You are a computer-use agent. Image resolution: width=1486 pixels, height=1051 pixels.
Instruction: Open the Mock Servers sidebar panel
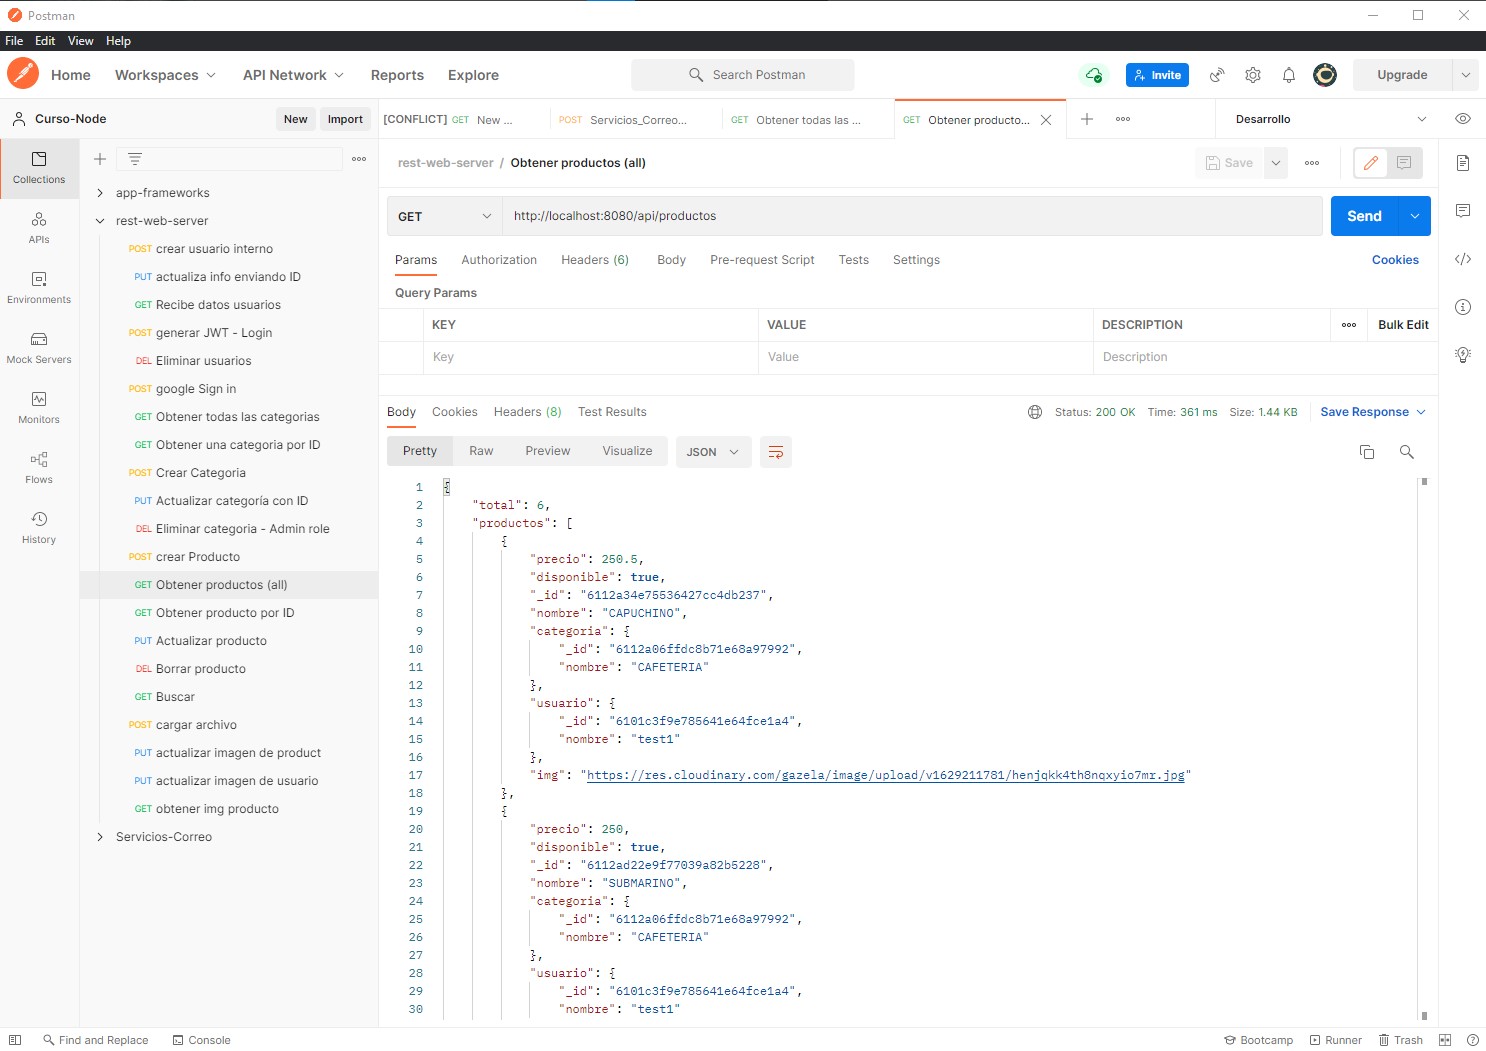tap(39, 347)
